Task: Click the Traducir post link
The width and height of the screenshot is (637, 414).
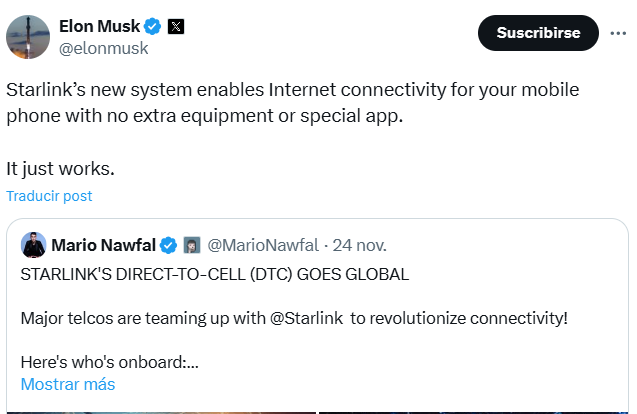Action: 49,196
